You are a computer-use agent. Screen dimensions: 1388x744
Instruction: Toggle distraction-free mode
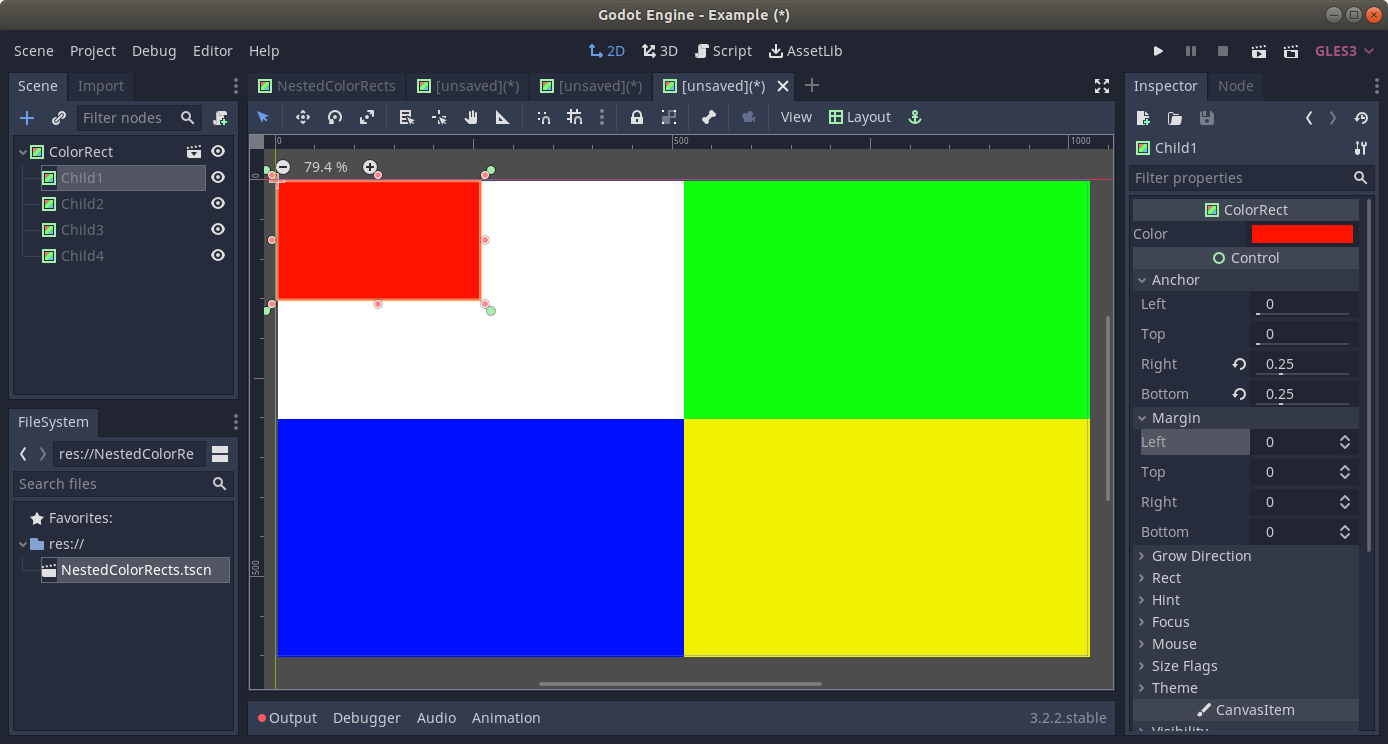1101,86
